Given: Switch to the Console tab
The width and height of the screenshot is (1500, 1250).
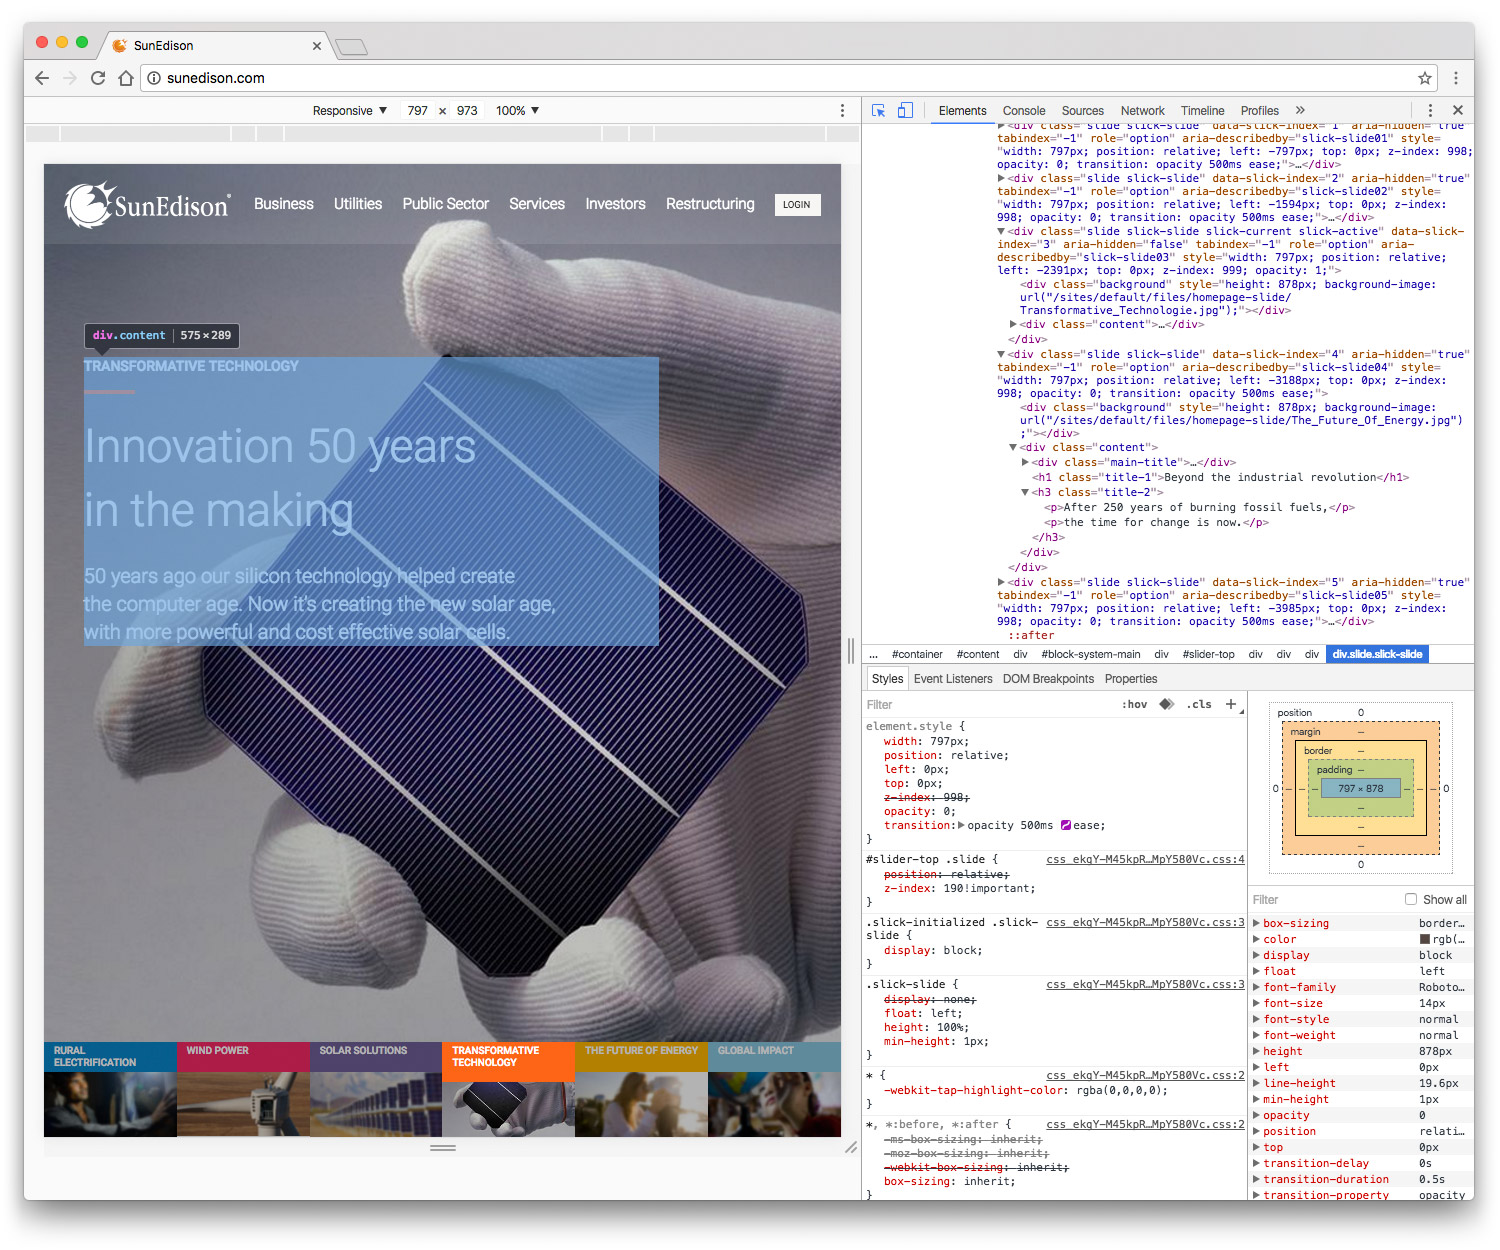Looking at the screenshot, I should 1023,111.
